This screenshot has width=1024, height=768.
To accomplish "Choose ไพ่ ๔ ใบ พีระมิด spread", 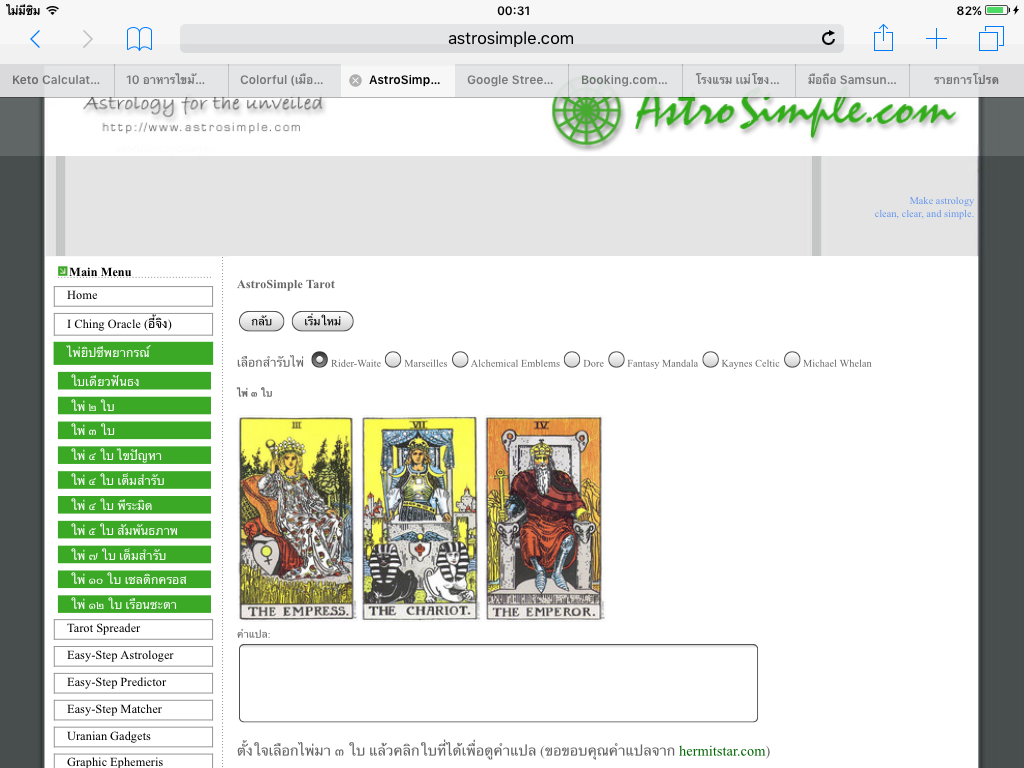I will [135, 505].
